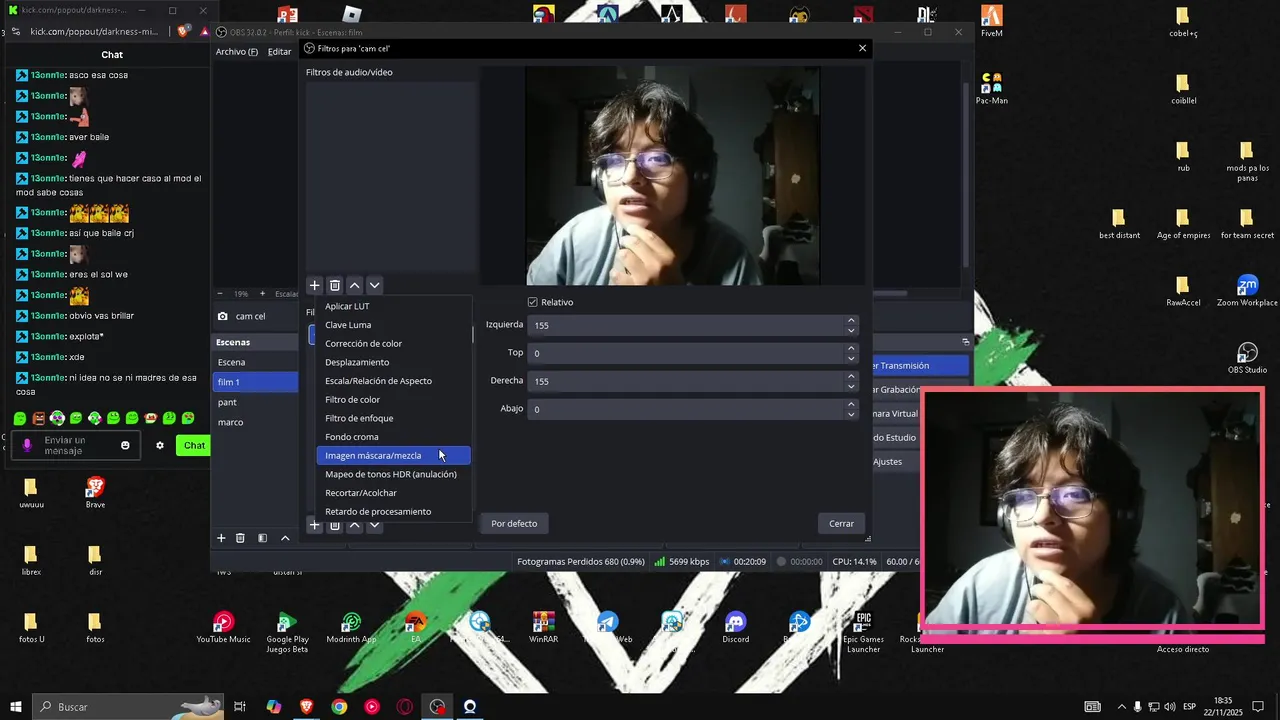Select the film 1 scene
This screenshot has height=720, width=1280.
tap(256, 382)
